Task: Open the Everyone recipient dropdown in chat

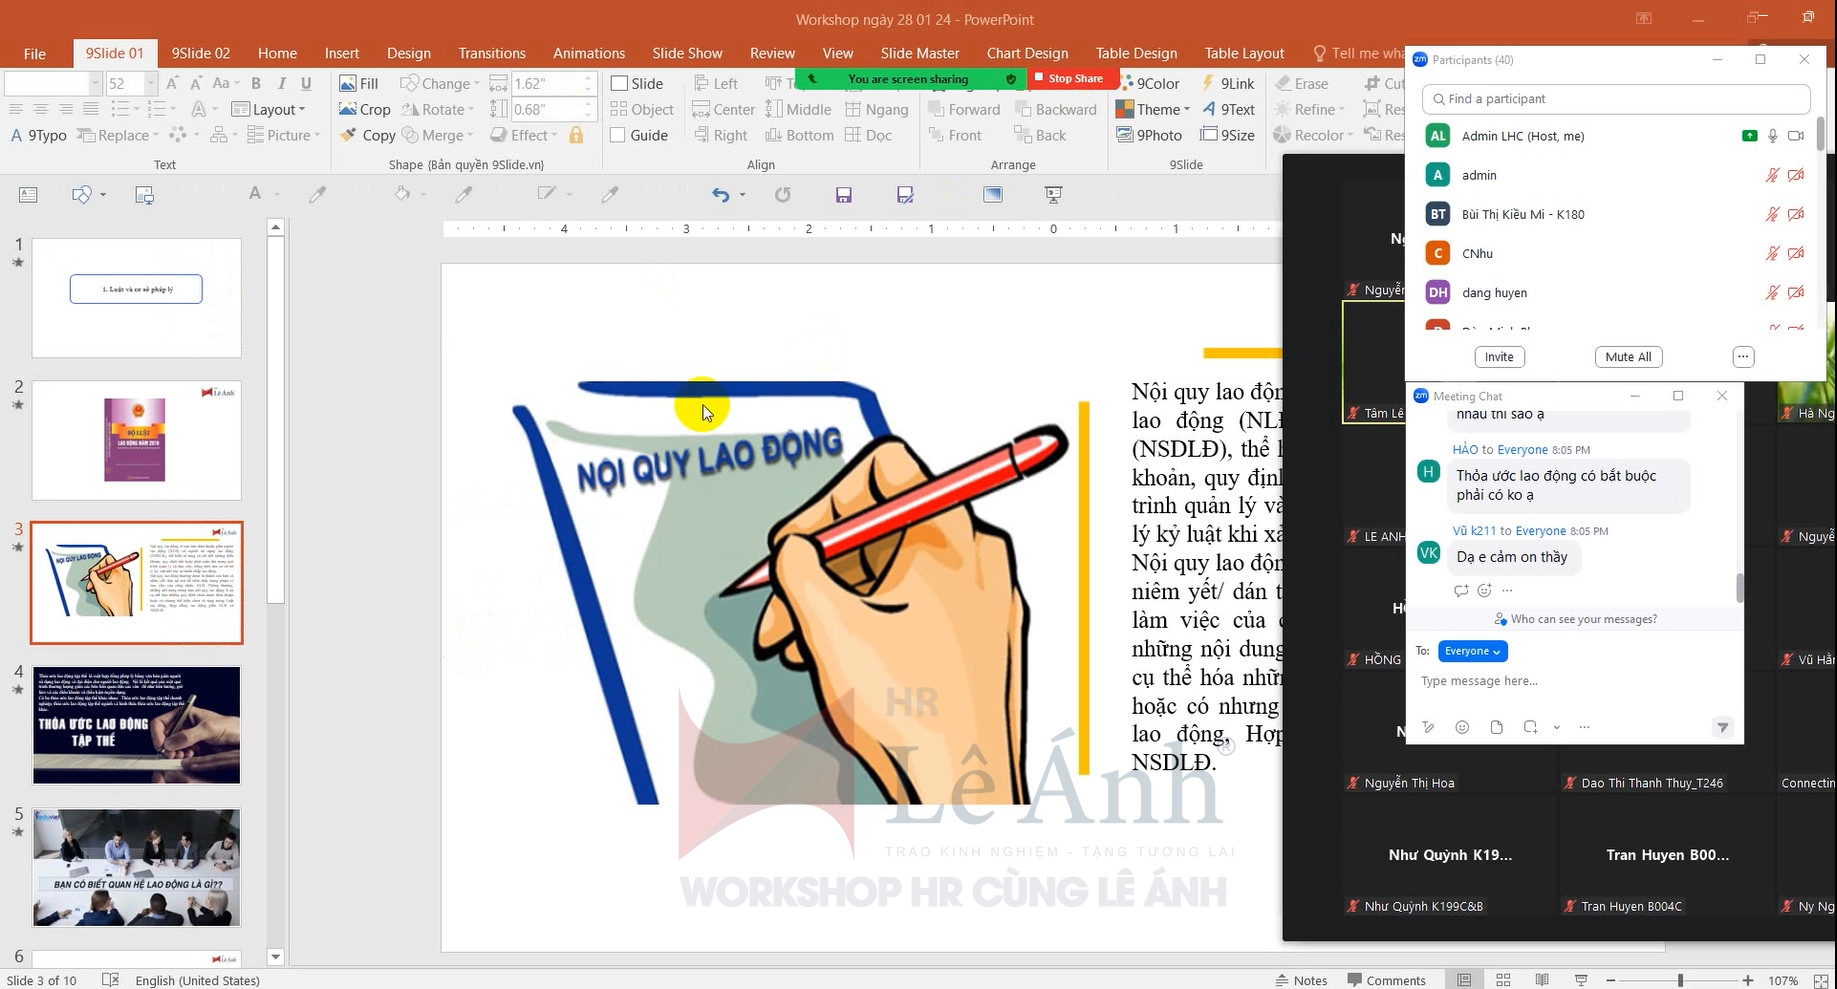Action: pos(1472,651)
